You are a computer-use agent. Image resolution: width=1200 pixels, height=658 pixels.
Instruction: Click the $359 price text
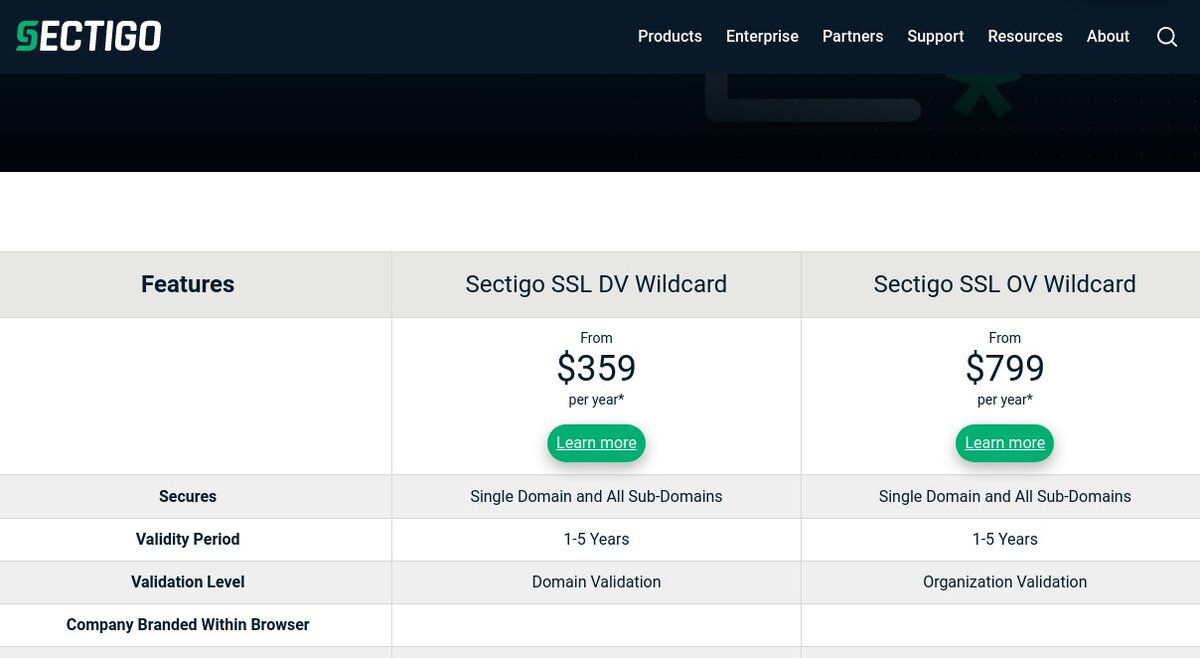tap(596, 368)
